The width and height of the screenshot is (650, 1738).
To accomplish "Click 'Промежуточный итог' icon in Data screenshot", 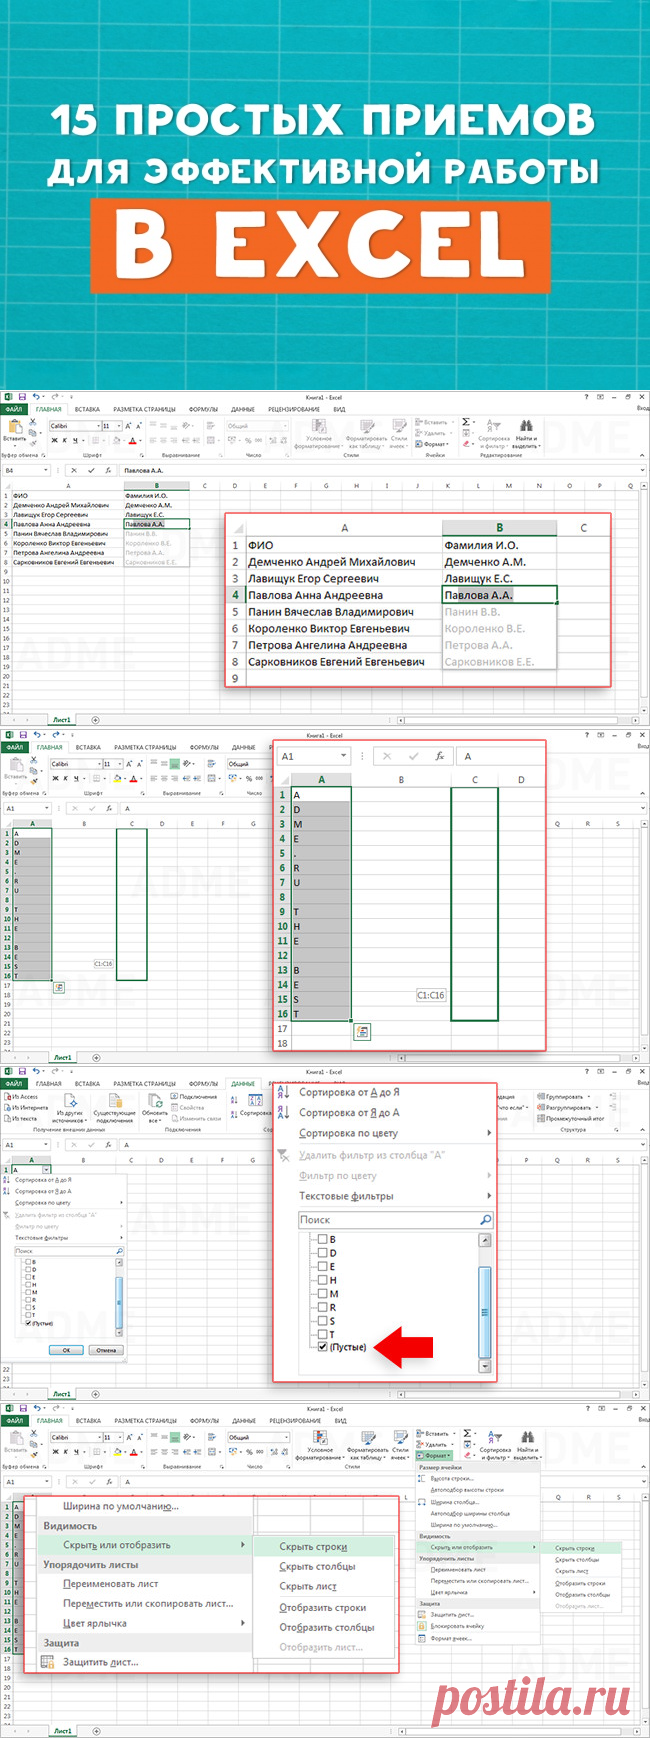I will click(x=541, y=1118).
